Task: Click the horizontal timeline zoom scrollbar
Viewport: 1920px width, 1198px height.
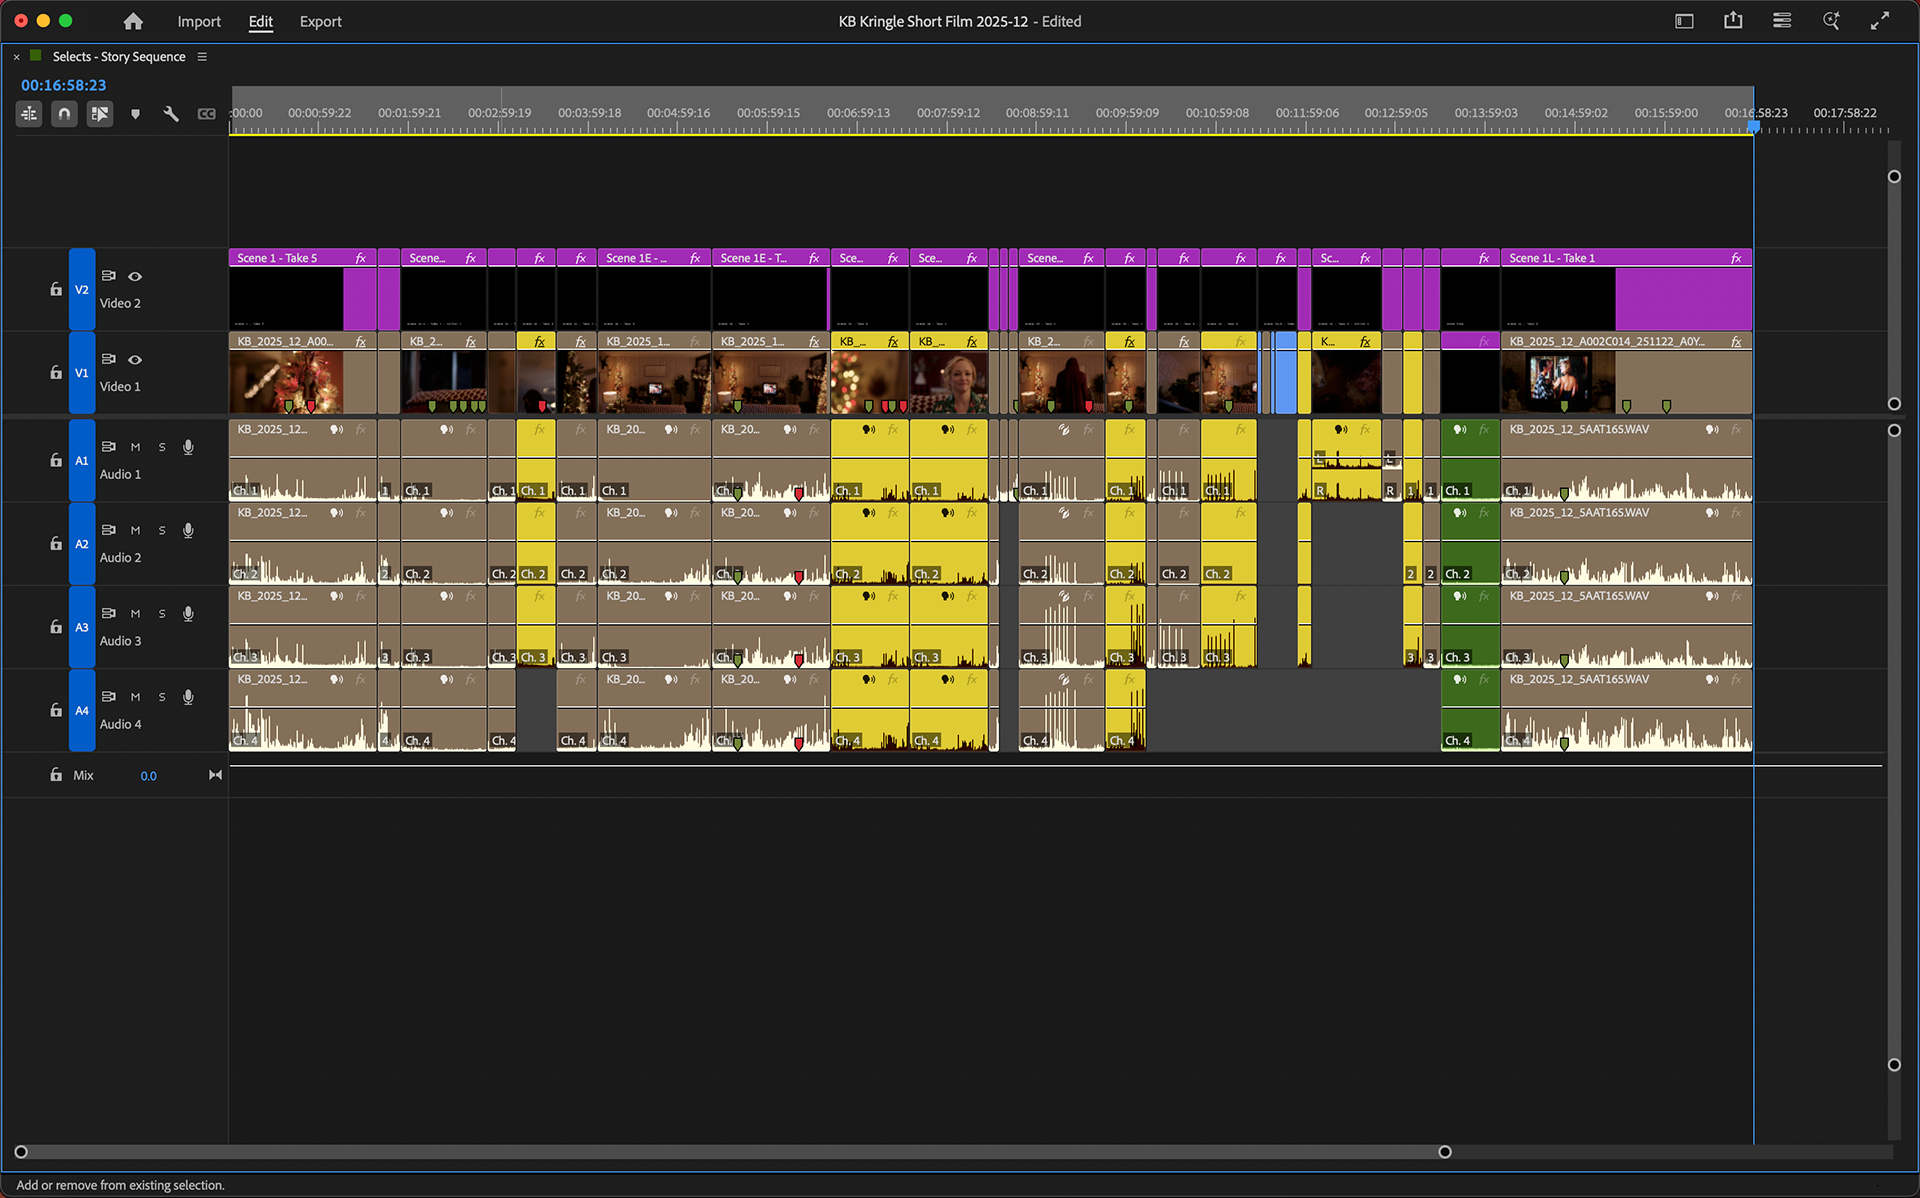Action: pos(733,1152)
